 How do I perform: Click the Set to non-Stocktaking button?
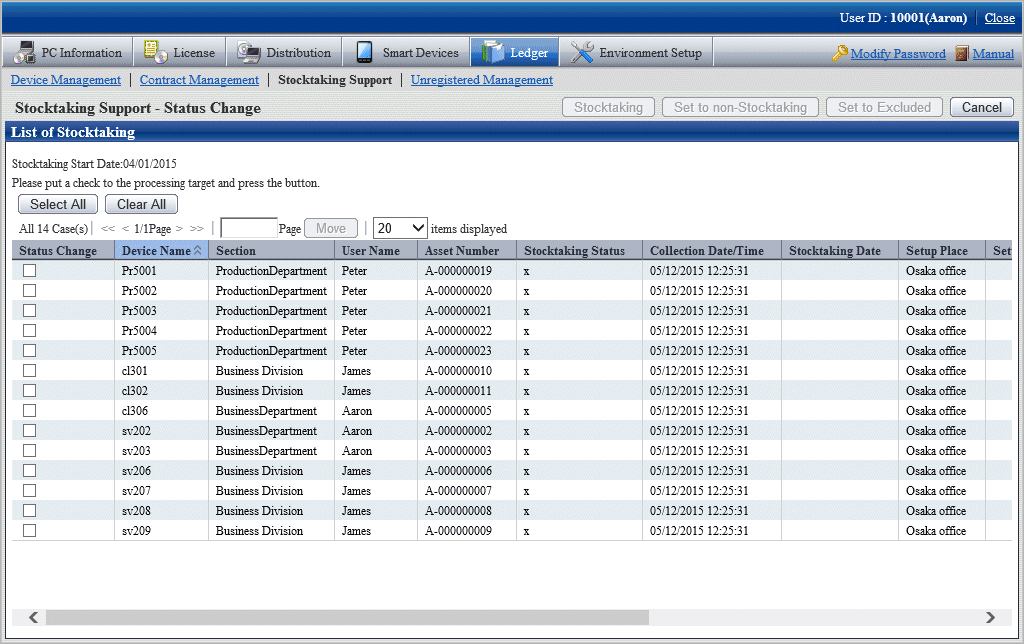pyautogui.click(x=741, y=107)
